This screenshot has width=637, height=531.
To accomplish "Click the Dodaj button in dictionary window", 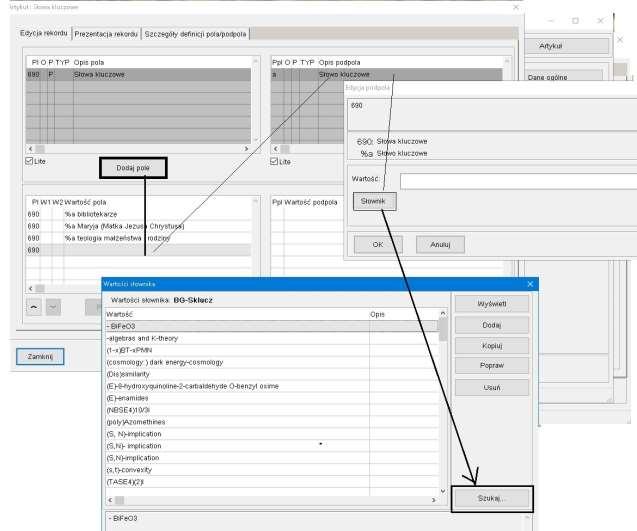I will coord(492,325).
